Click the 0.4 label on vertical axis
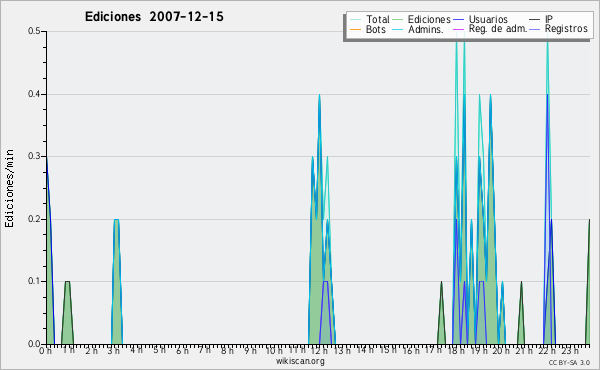Screen dimensions: 600x370 coord(34,94)
